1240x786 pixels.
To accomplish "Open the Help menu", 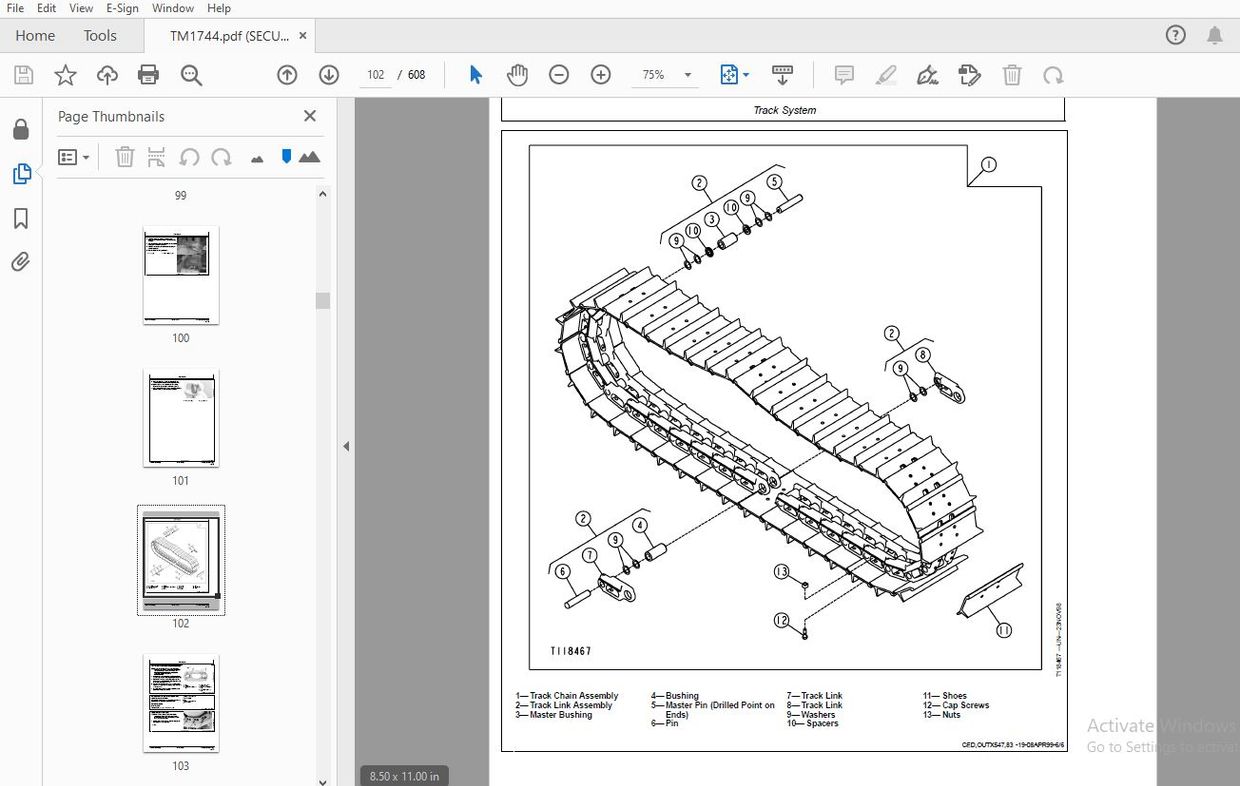I will [219, 8].
